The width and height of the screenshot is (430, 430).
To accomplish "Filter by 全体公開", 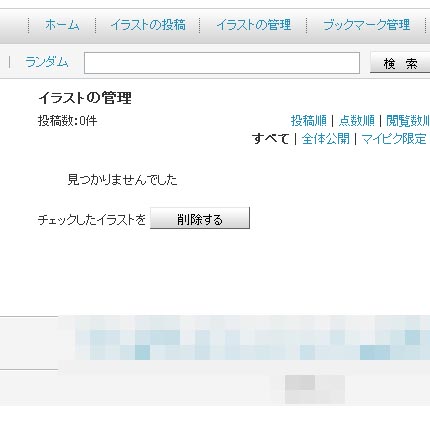I will tap(326, 138).
